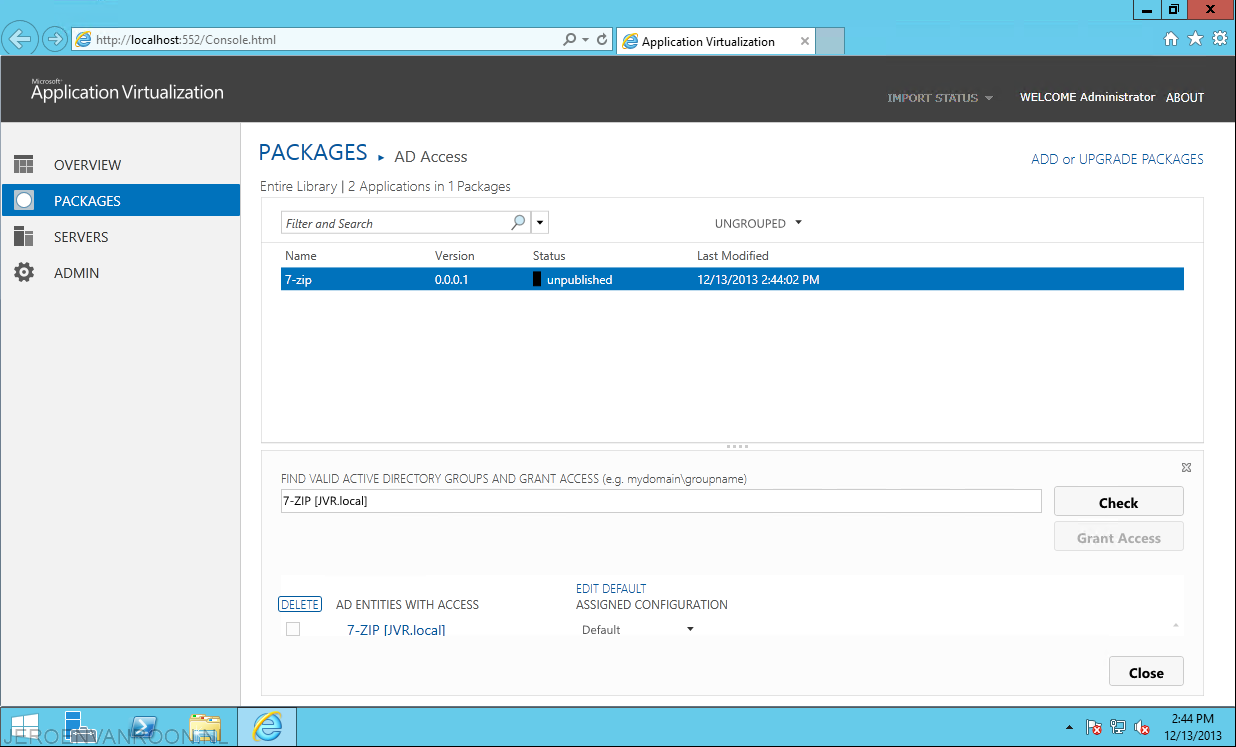Open File Explorer from the taskbar
Image resolution: width=1236 pixels, height=747 pixels.
[205, 727]
